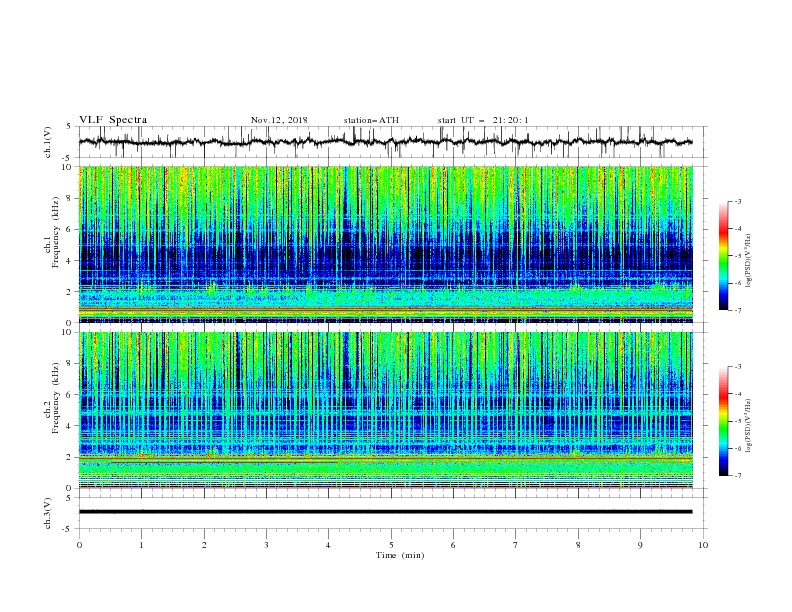Click the upper color bar legend
This screenshot has width=792, height=612.
pyautogui.click(x=724, y=256)
